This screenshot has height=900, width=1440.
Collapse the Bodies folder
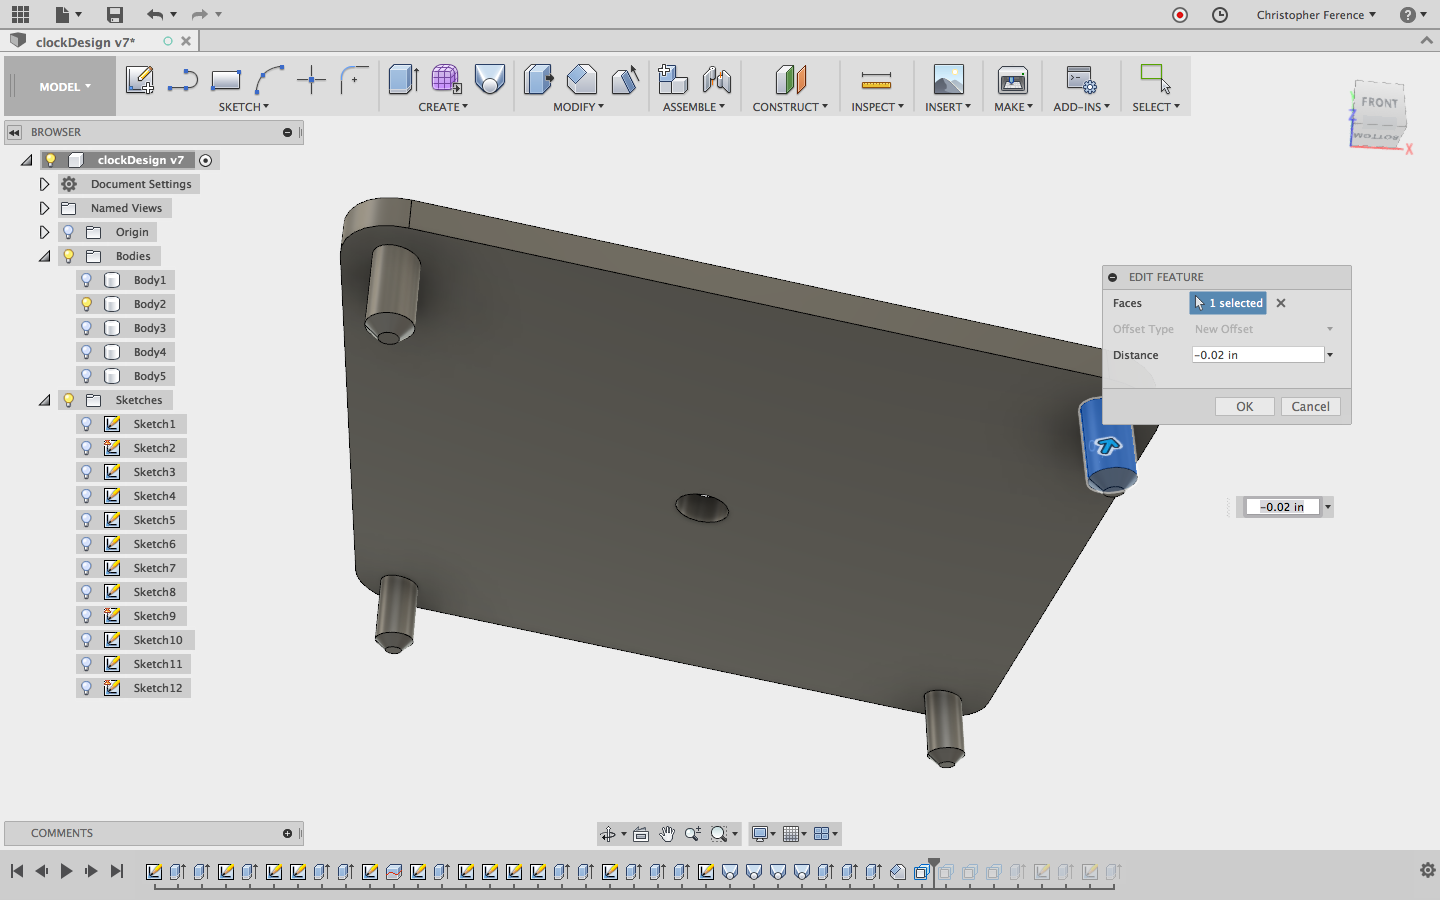click(44, 256)
